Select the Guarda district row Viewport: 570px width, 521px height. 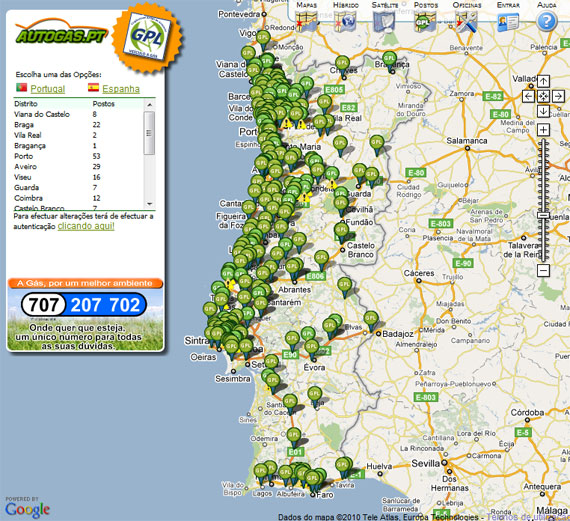click(x=78, y=188)
